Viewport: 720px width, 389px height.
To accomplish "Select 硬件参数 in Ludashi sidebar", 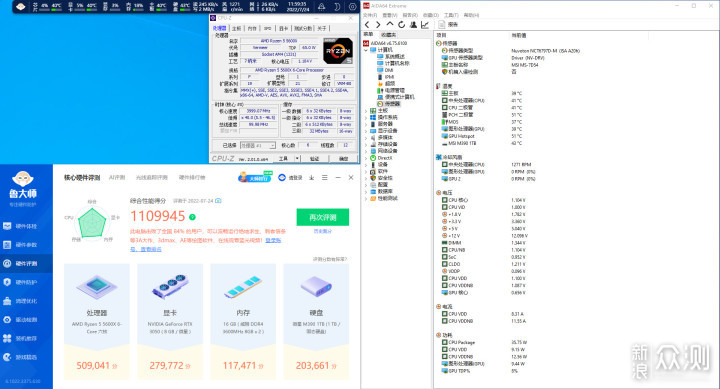I will pyautogui.click(x=26, y=245).
